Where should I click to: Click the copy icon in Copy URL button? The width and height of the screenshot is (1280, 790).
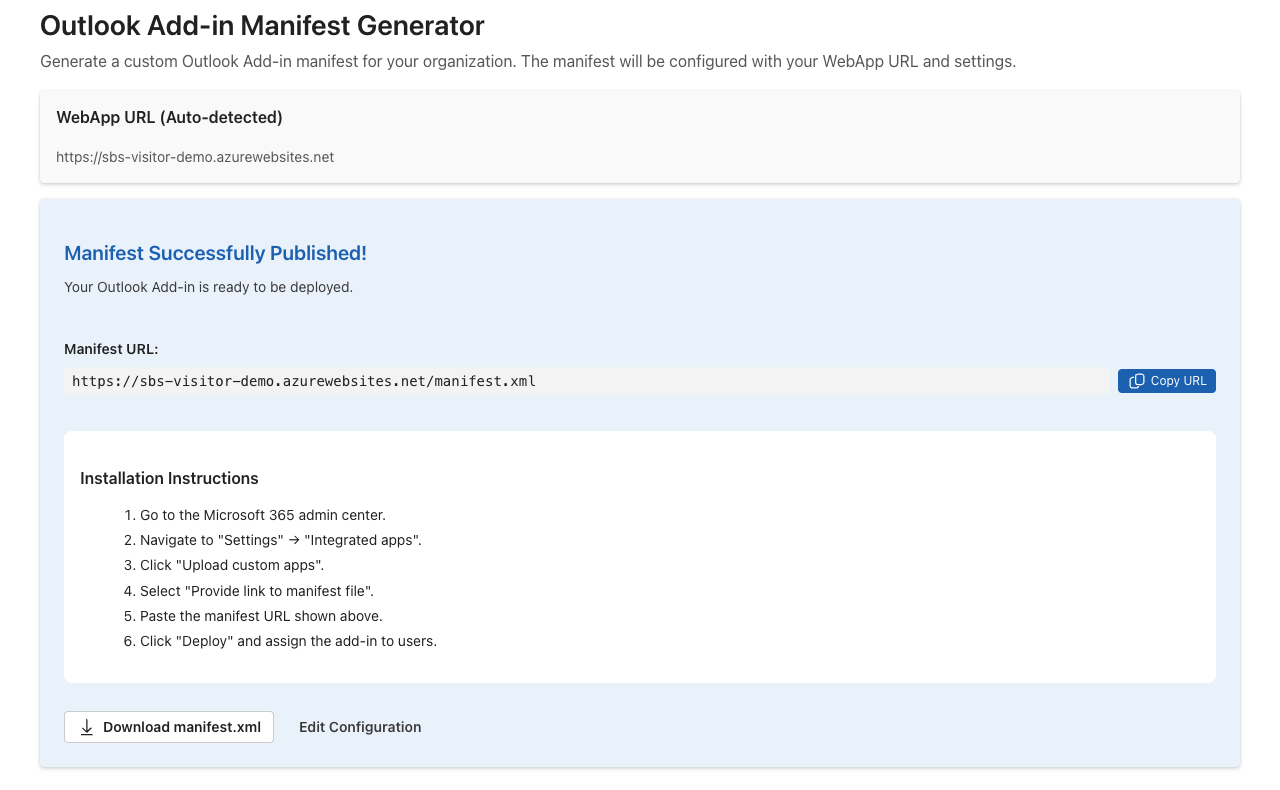point(1137,381)
